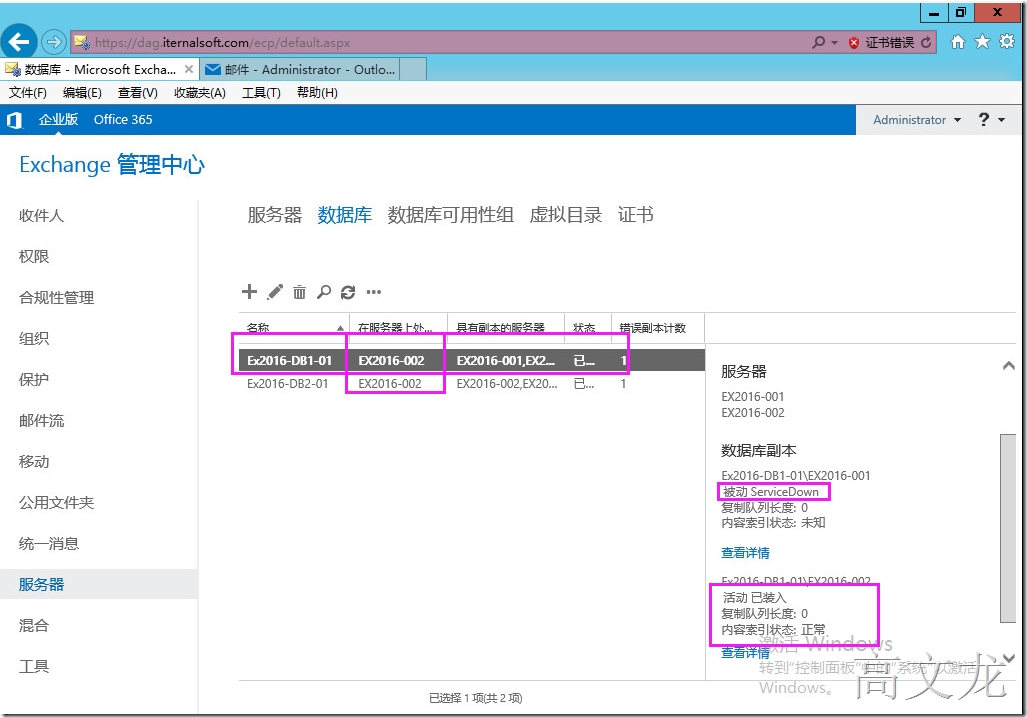
Task: Open the browser home icon
Action: pos(958,42)
